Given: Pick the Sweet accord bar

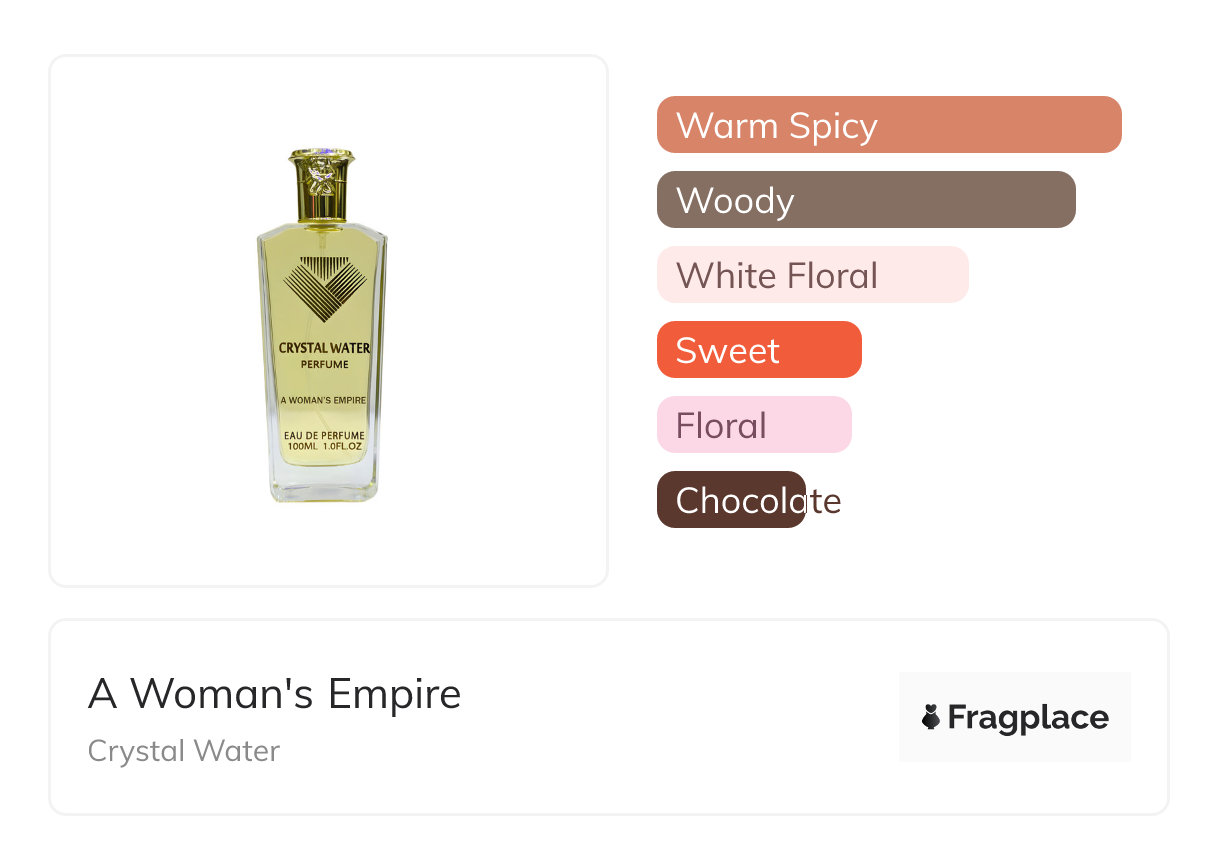Looking at the screenshot, I should 758,350.
